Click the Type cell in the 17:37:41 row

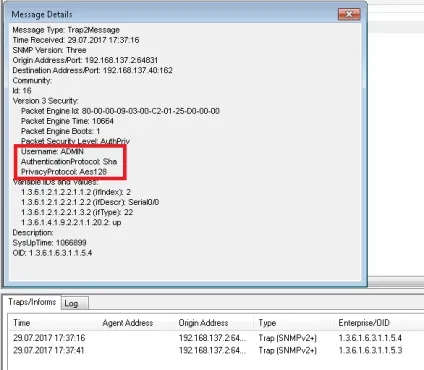[287, 351]
